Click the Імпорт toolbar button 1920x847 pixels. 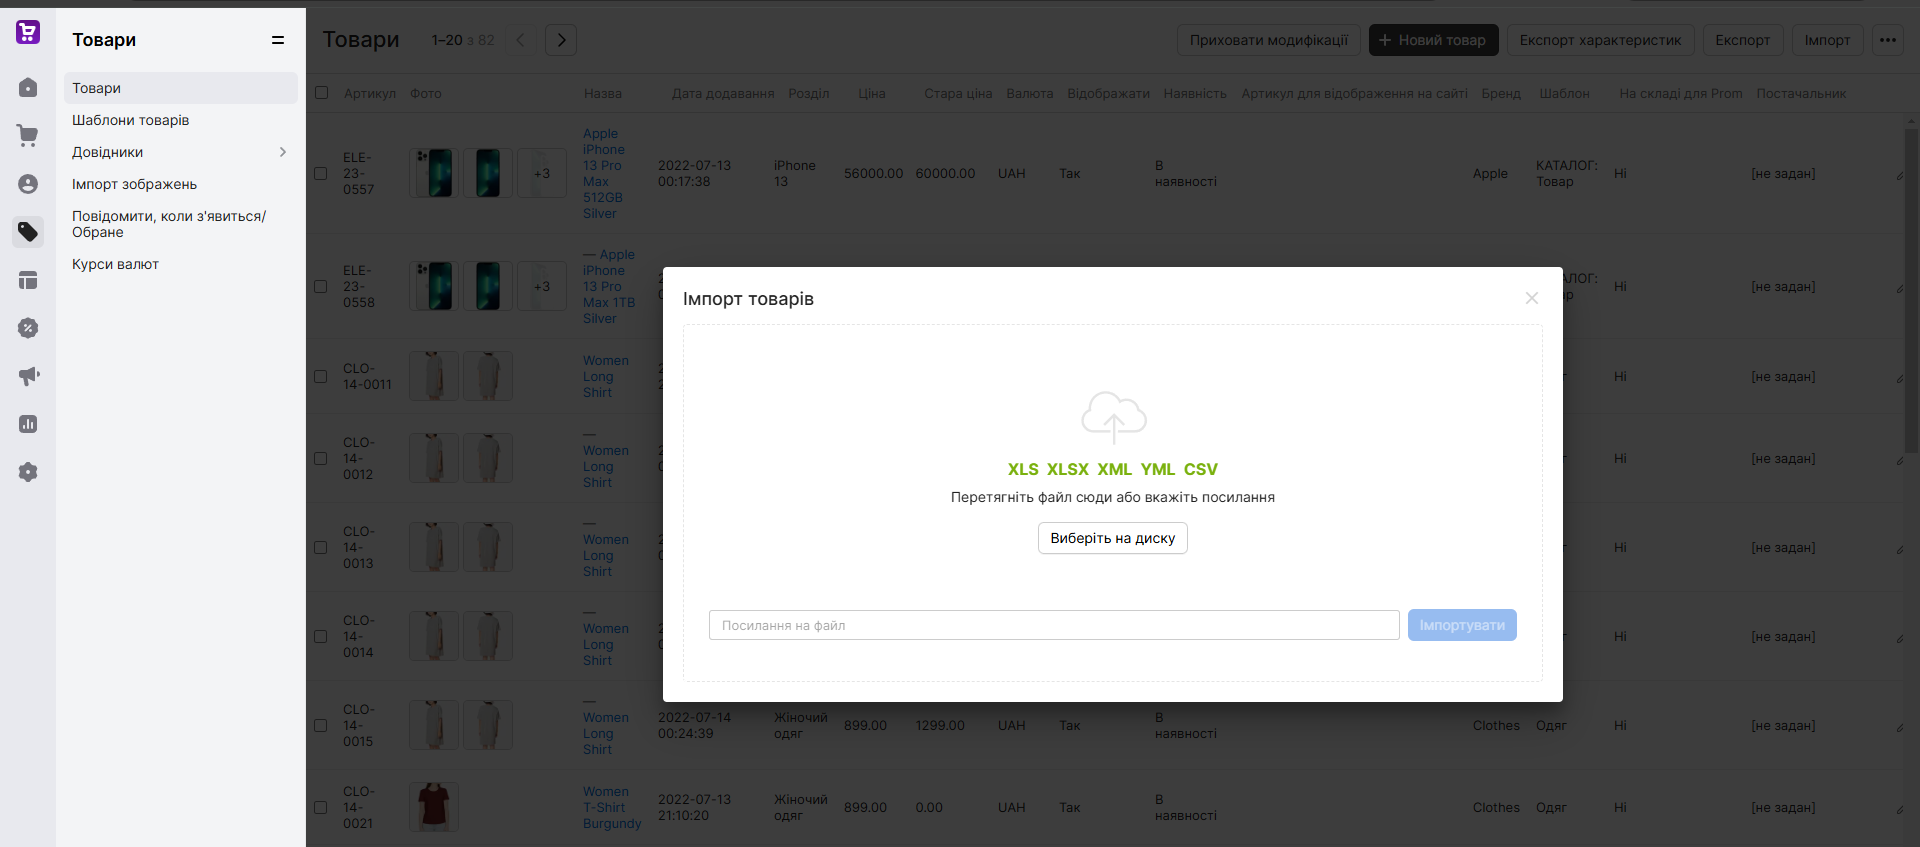click(1827, 40)
